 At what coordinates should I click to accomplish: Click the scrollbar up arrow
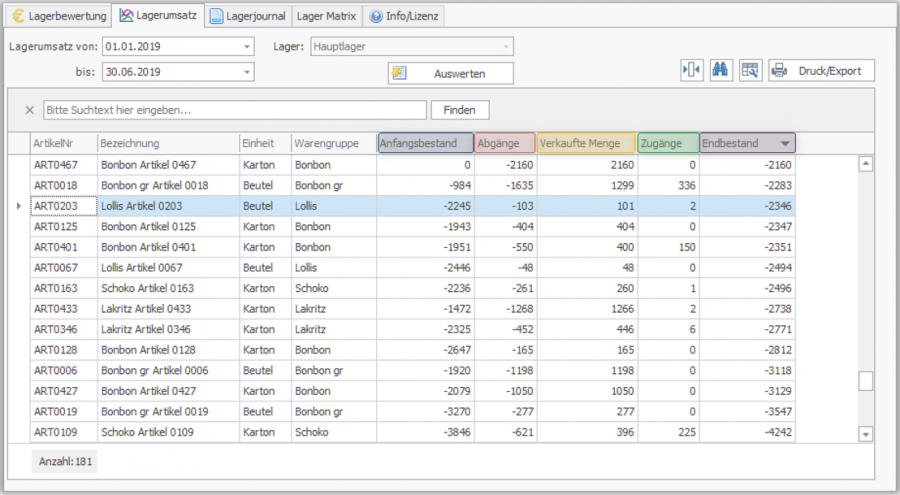866,164
